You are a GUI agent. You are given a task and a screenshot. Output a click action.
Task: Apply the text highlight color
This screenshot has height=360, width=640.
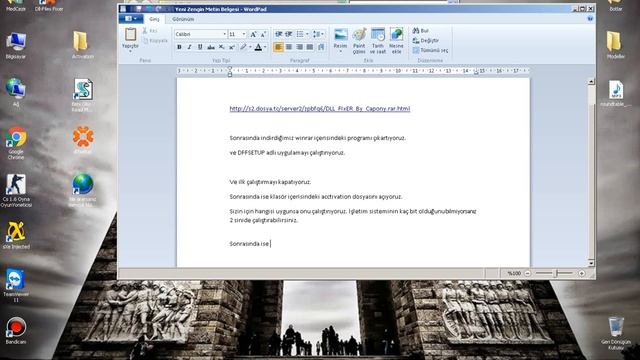click(243, 47)
